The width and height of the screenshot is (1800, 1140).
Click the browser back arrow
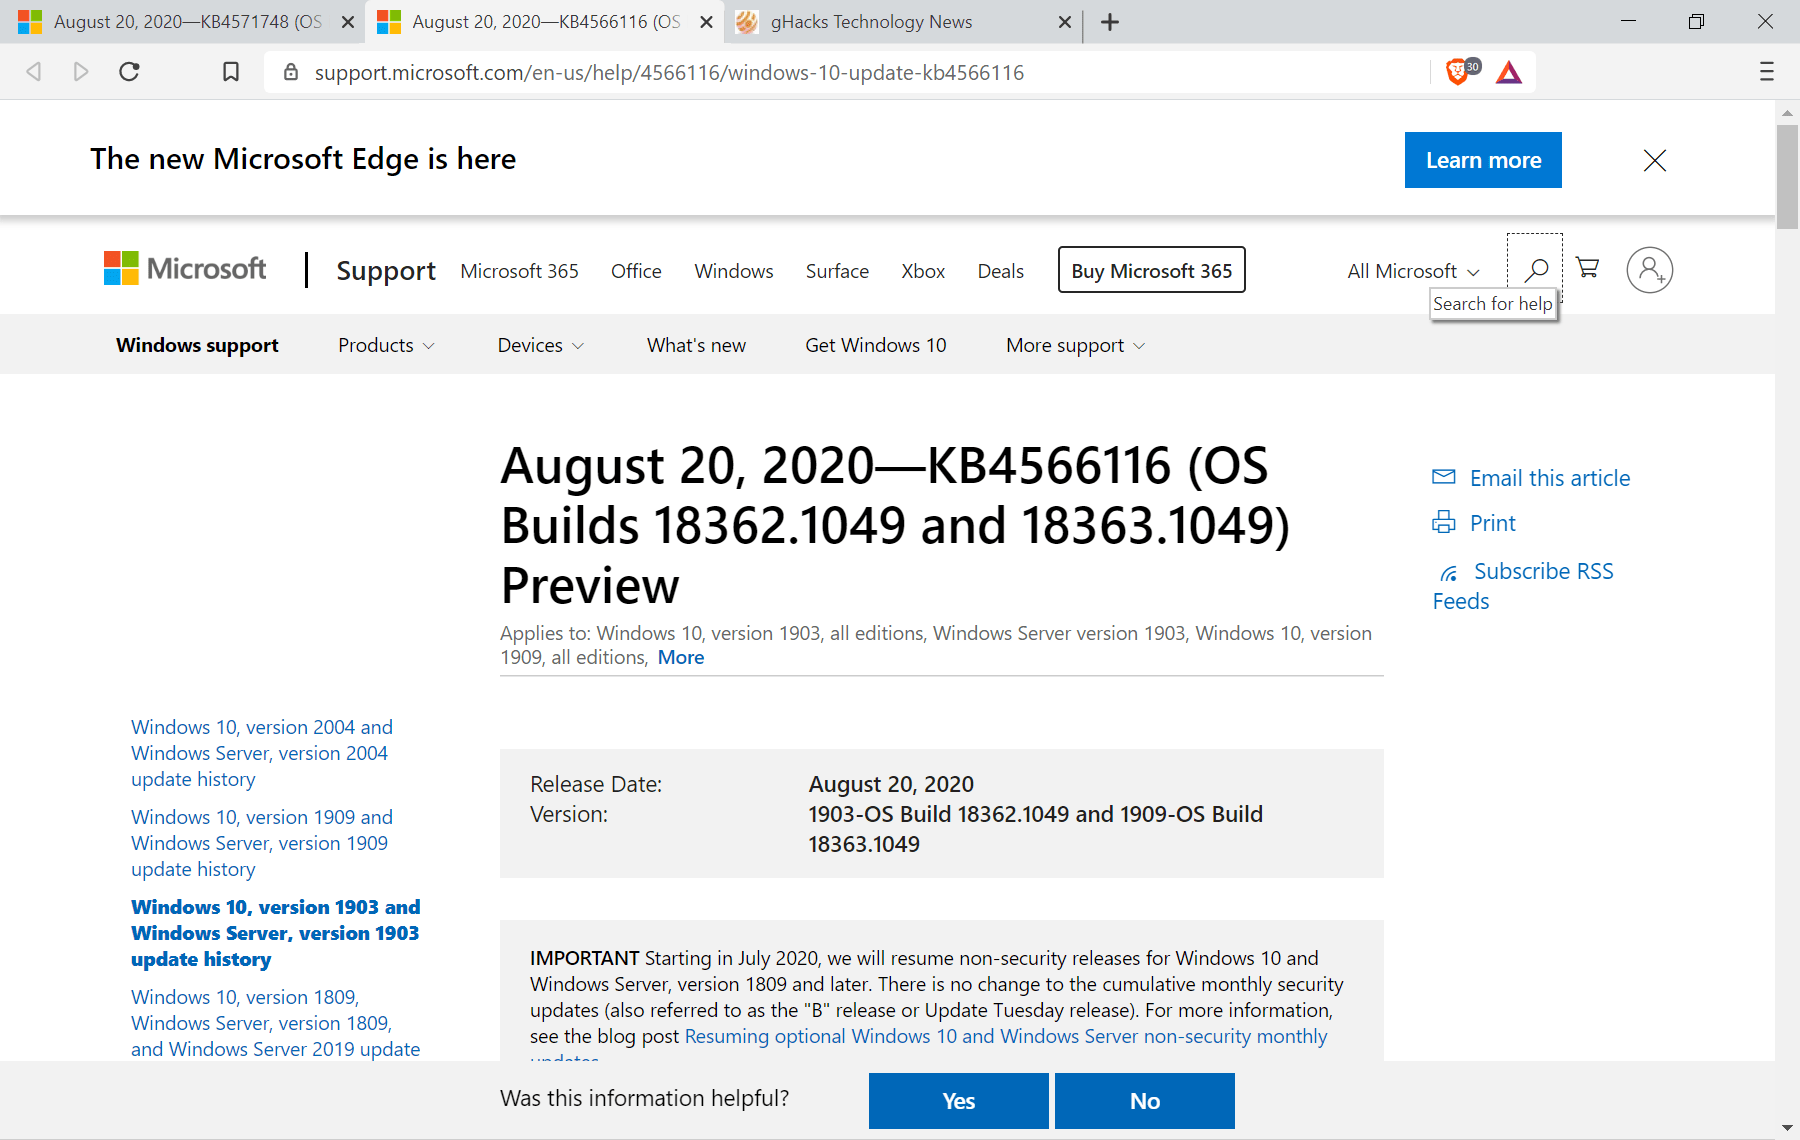[x=34, y=72]
